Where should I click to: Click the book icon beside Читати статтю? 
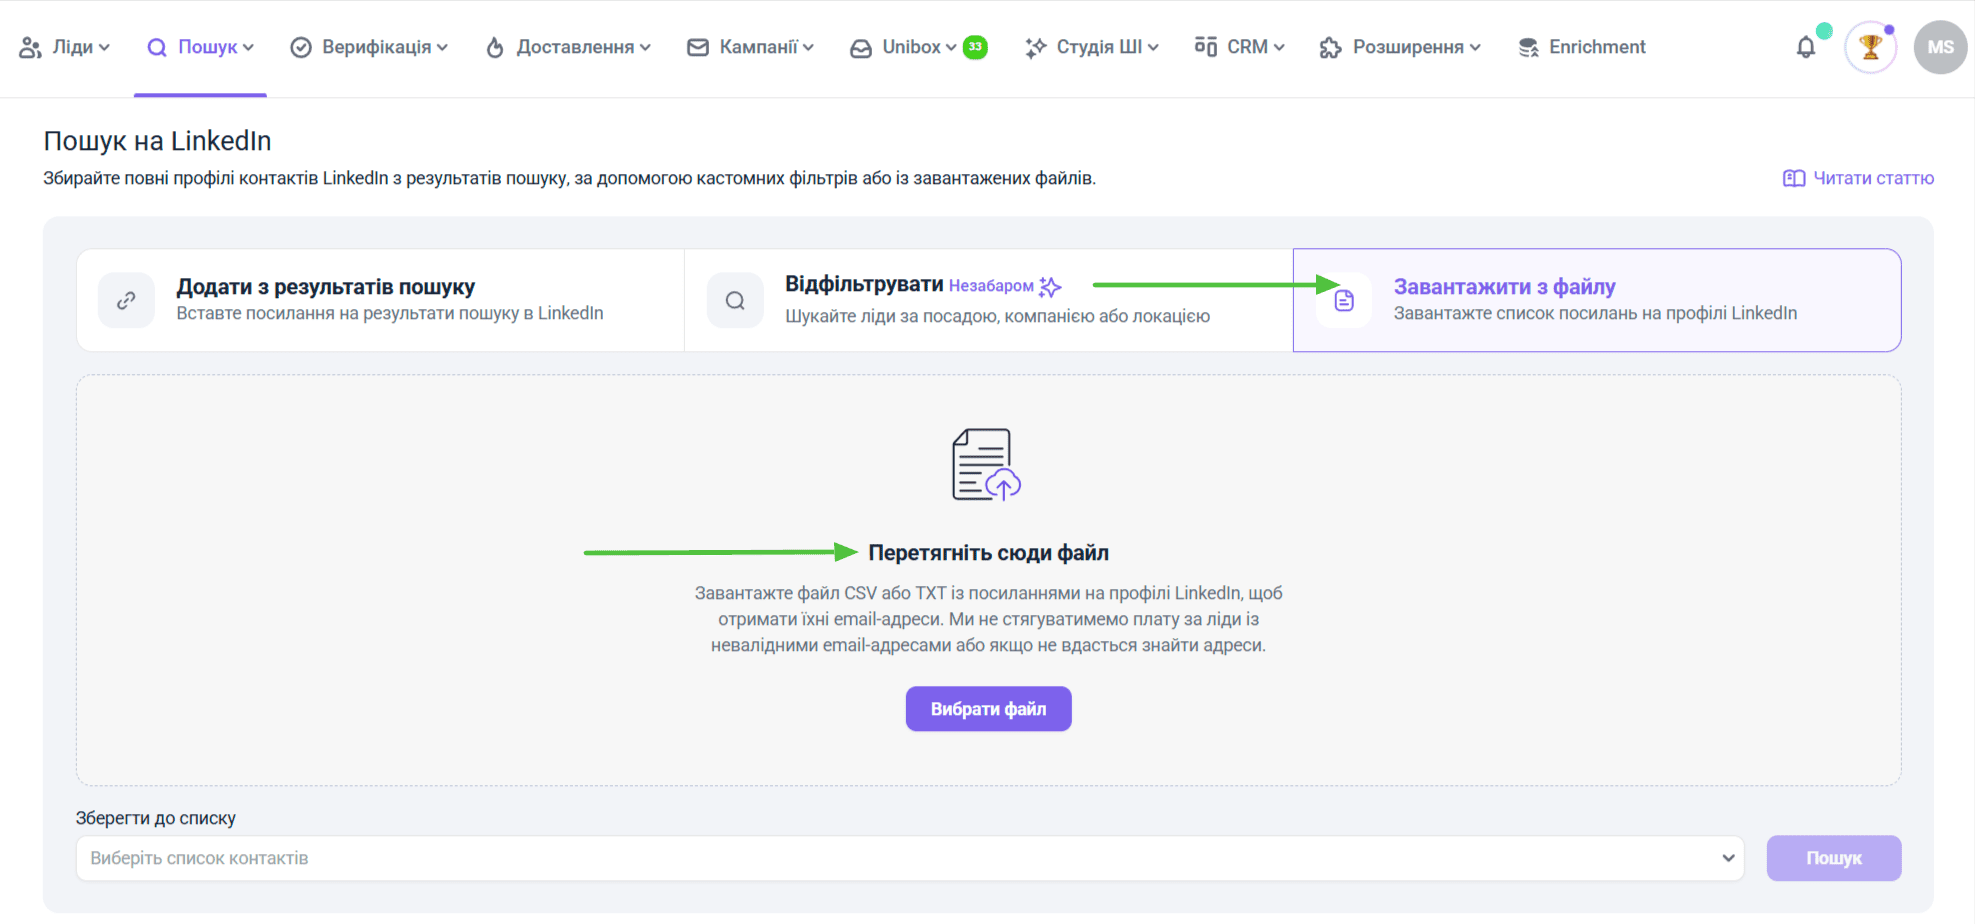[x=1794, y=178]
